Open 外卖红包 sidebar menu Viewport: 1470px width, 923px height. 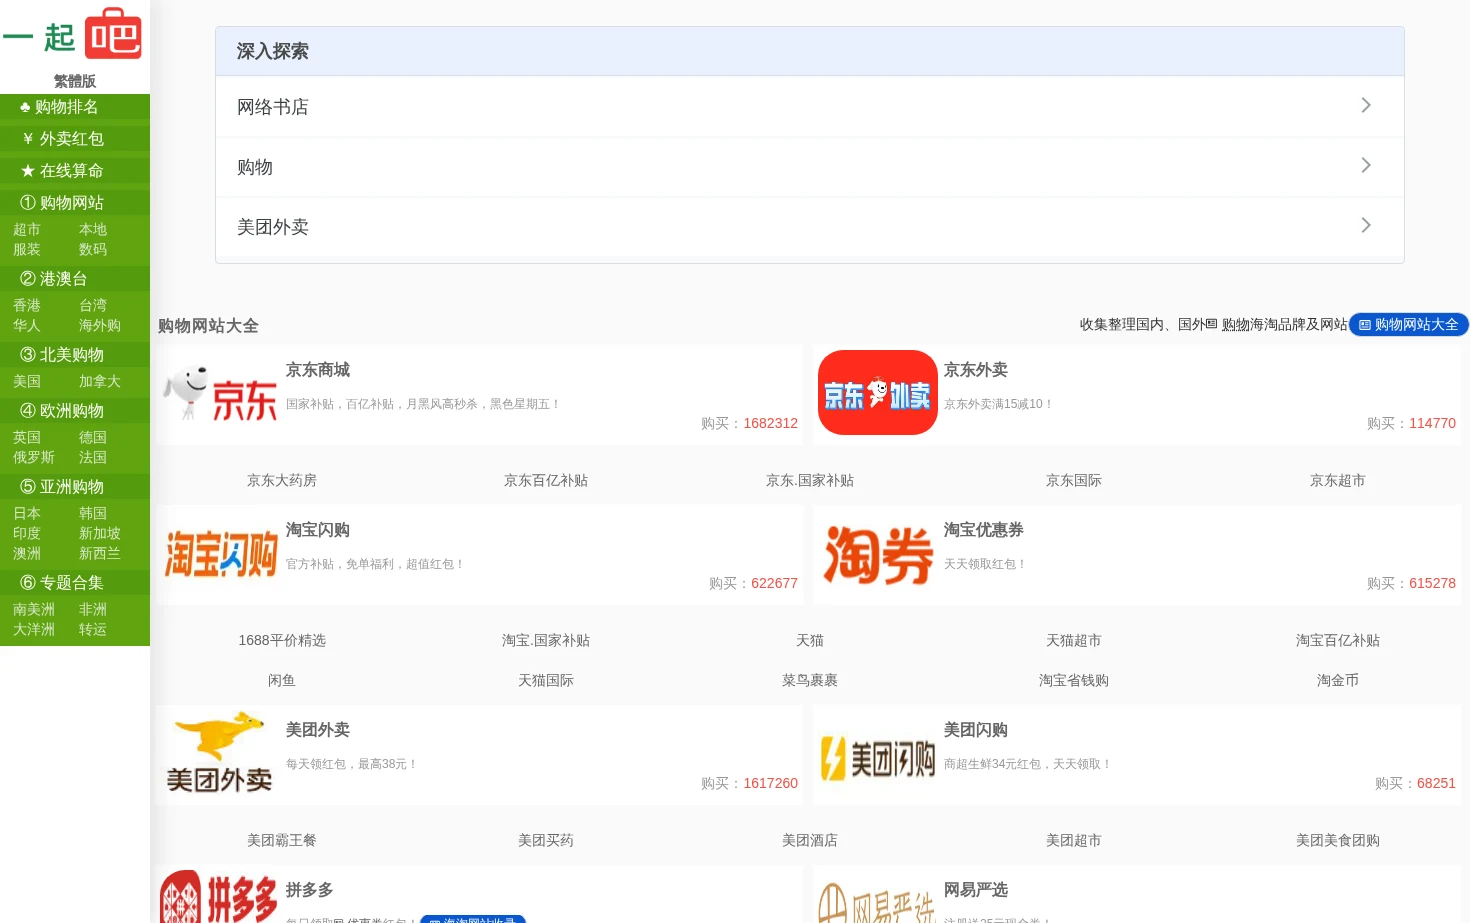pyautogui.click(x=75, y=139)
